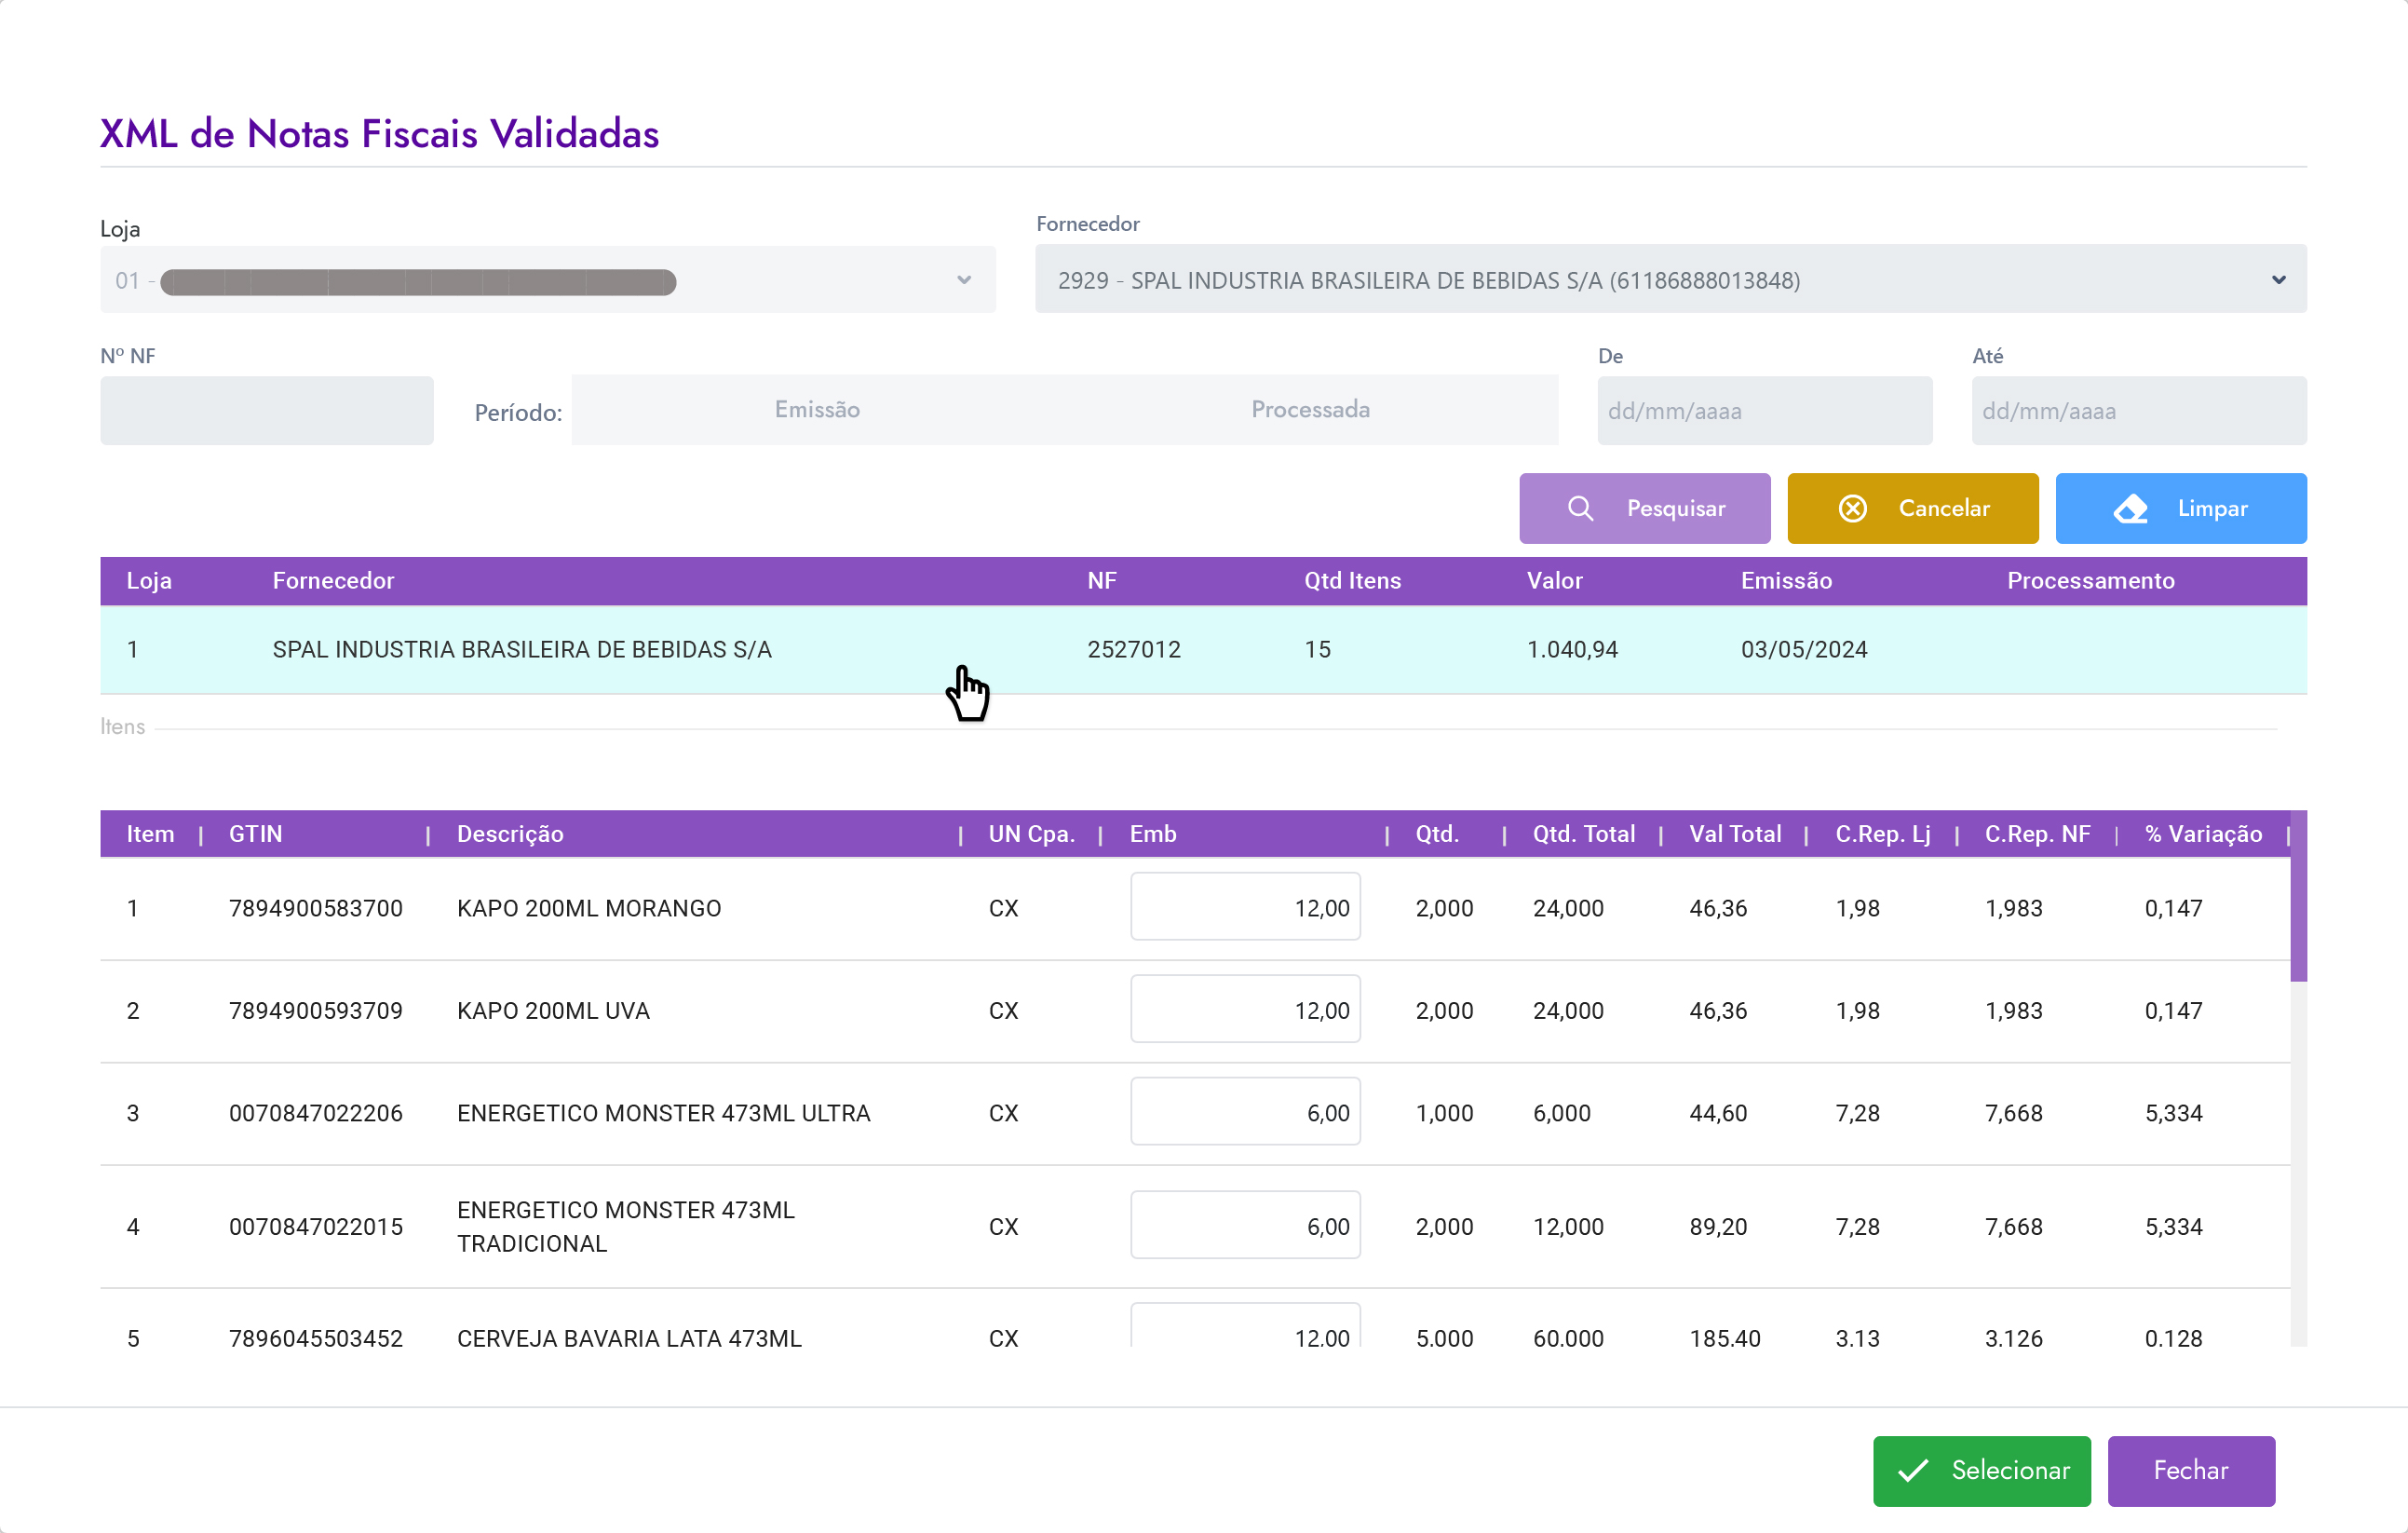This screenshot has width=2408, height=1533.
Task: Click the X-circle icon on Cancelar
Action: click(1852, 508)
